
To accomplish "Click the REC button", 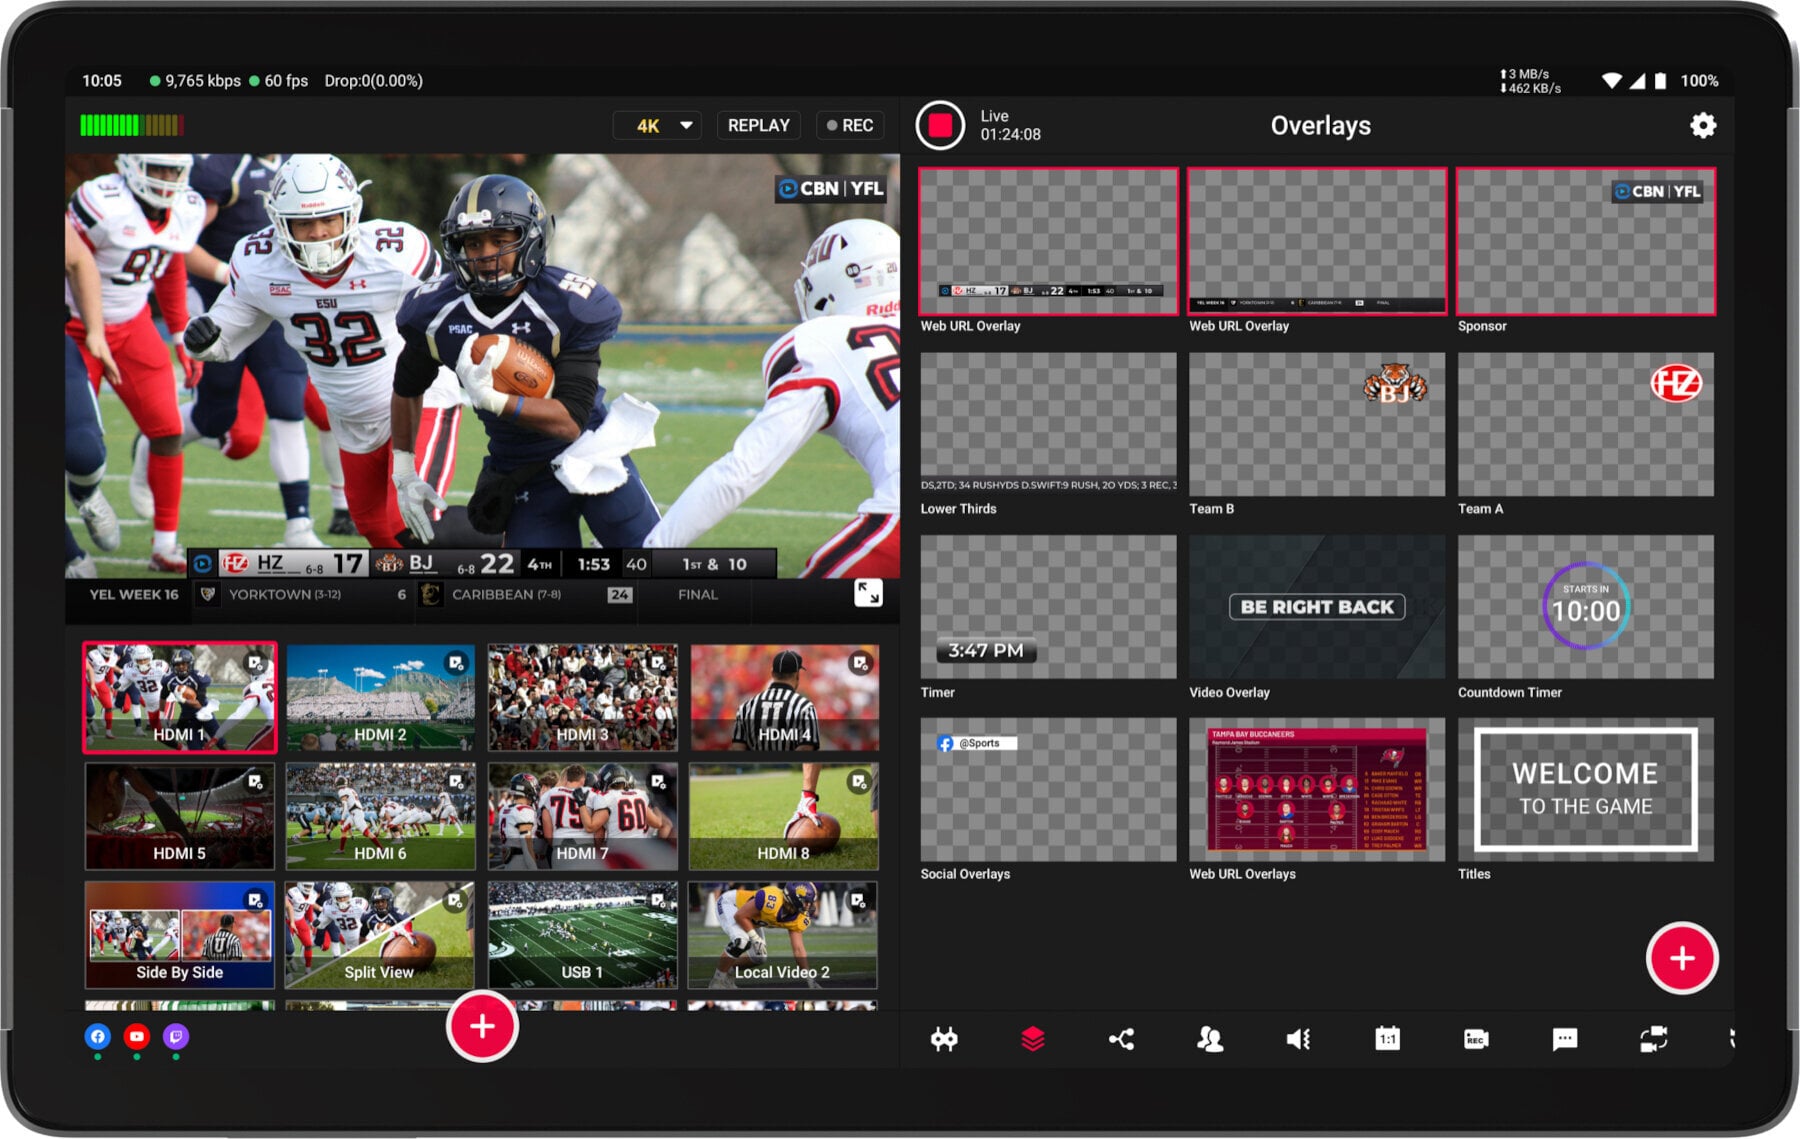I will 850,125.
